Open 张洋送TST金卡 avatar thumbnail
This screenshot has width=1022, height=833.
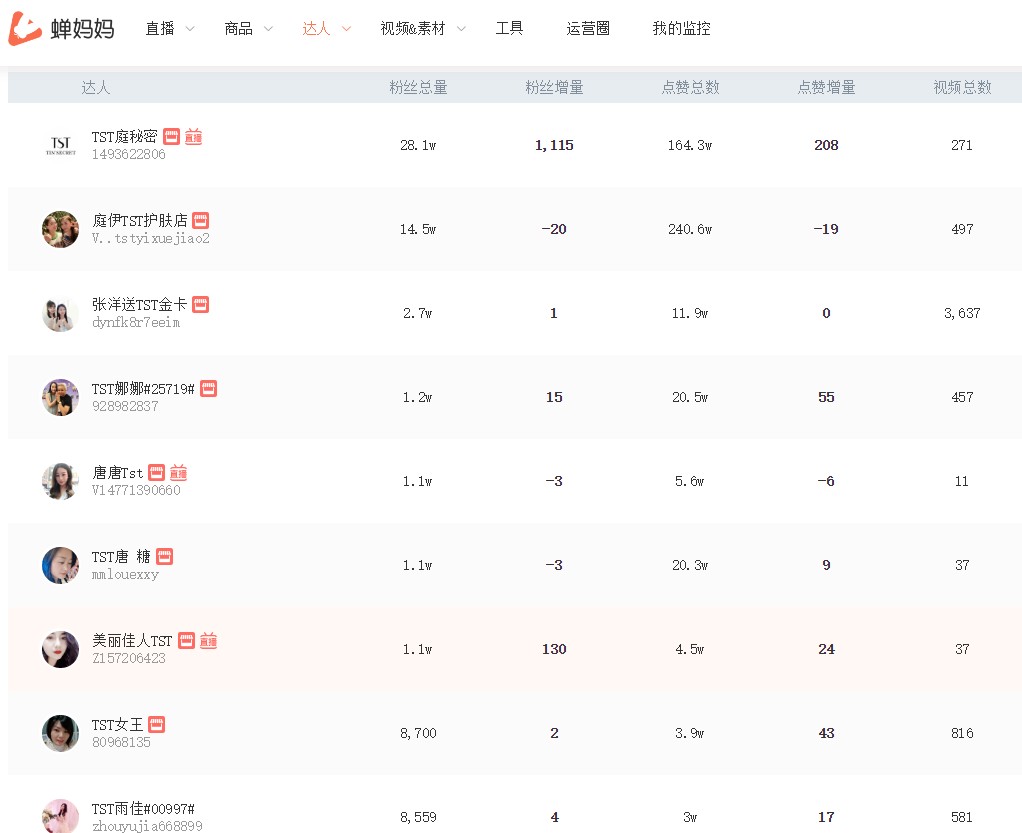click(x=61, y=313)
